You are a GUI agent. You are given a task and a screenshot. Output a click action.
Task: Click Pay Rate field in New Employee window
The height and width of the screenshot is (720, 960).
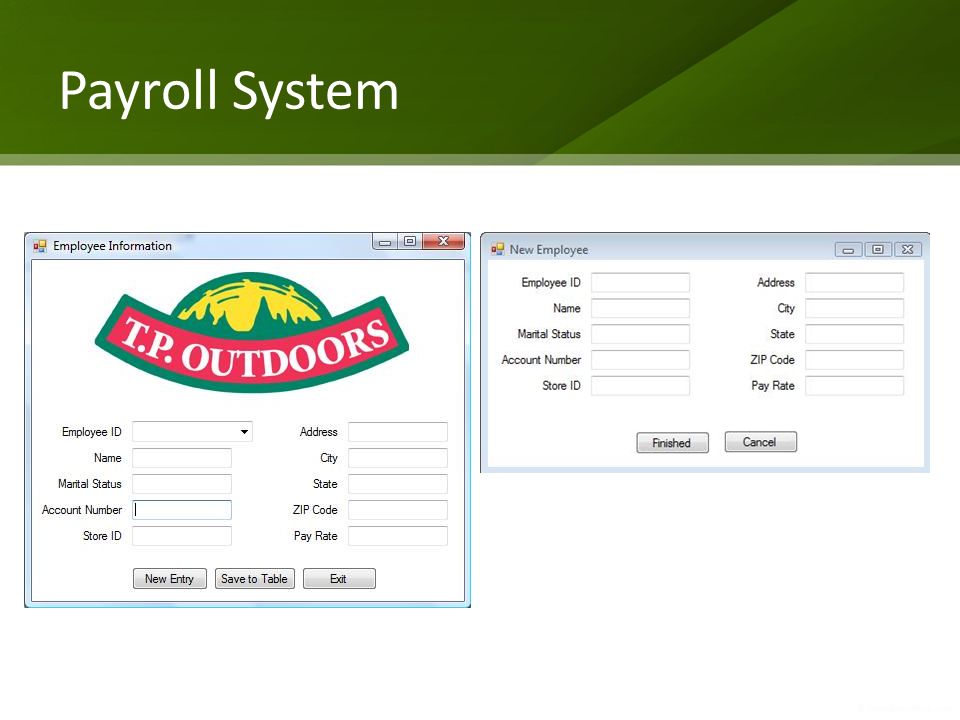pos(855,386)
